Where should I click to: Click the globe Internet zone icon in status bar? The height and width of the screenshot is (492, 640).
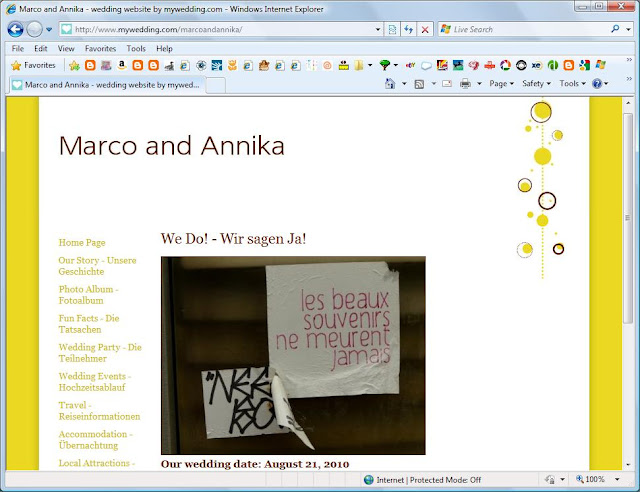(369, 480)
